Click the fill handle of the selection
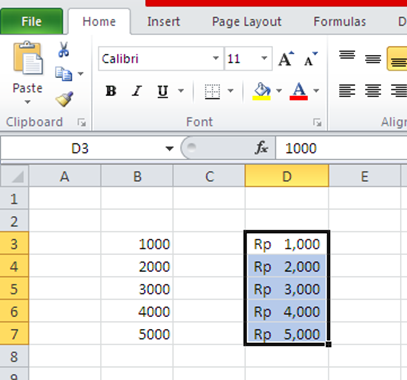The height and width of the screenshot is (380, 407). (x=328, y=344)
